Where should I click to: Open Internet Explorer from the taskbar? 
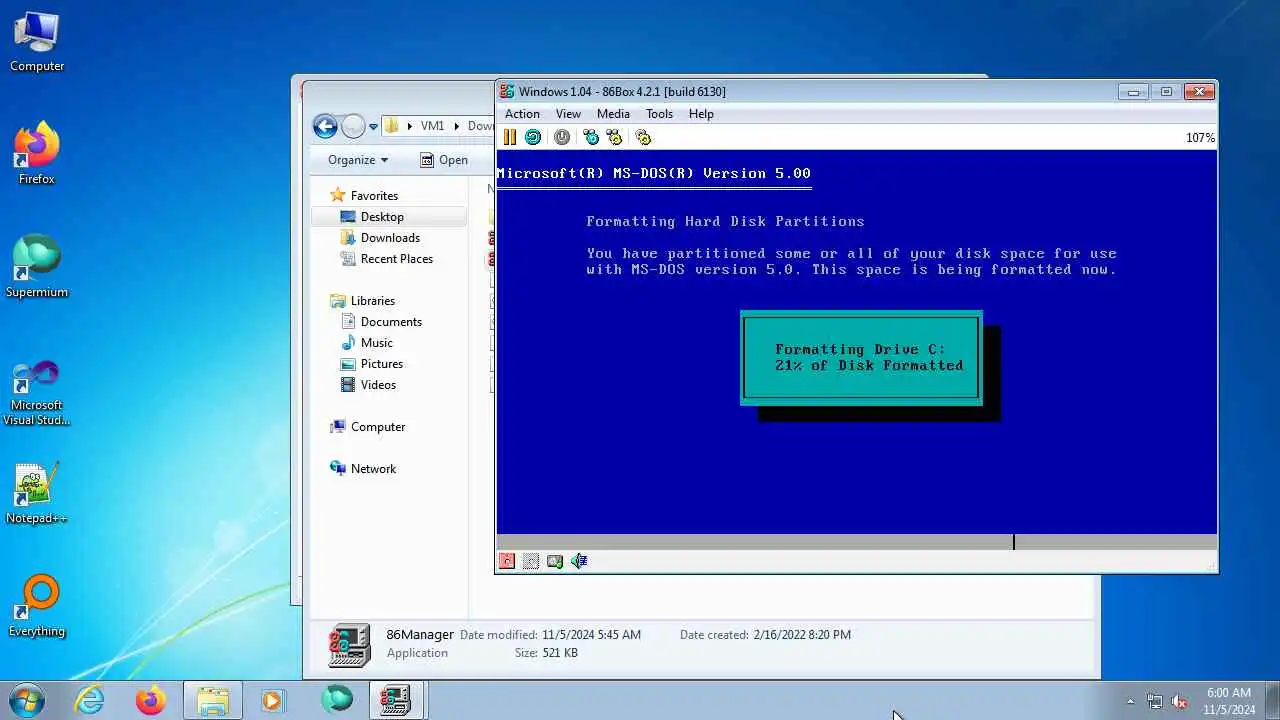90,700
